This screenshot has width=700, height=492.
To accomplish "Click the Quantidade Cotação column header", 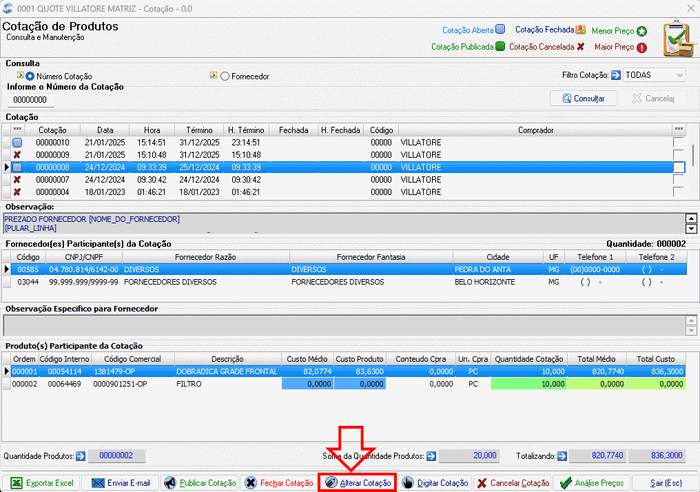I will pos(529,359).
